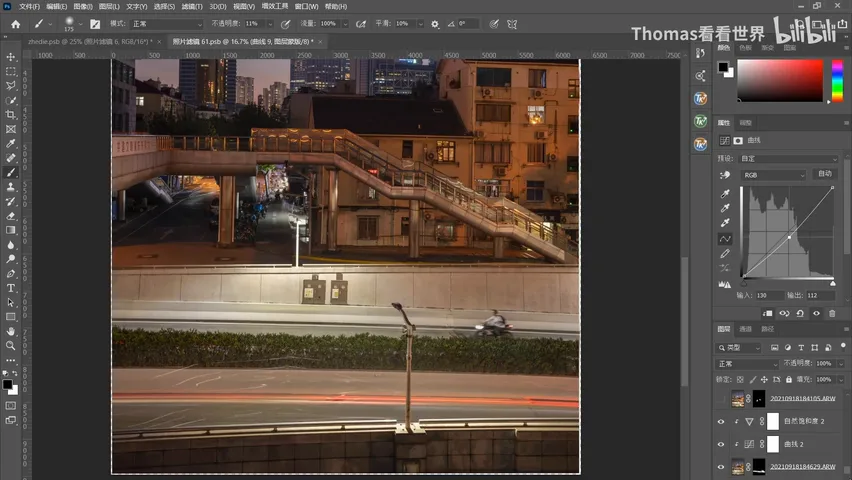
Task: Switch to the 通道 channels tab
Action: [x=746, y=329]
